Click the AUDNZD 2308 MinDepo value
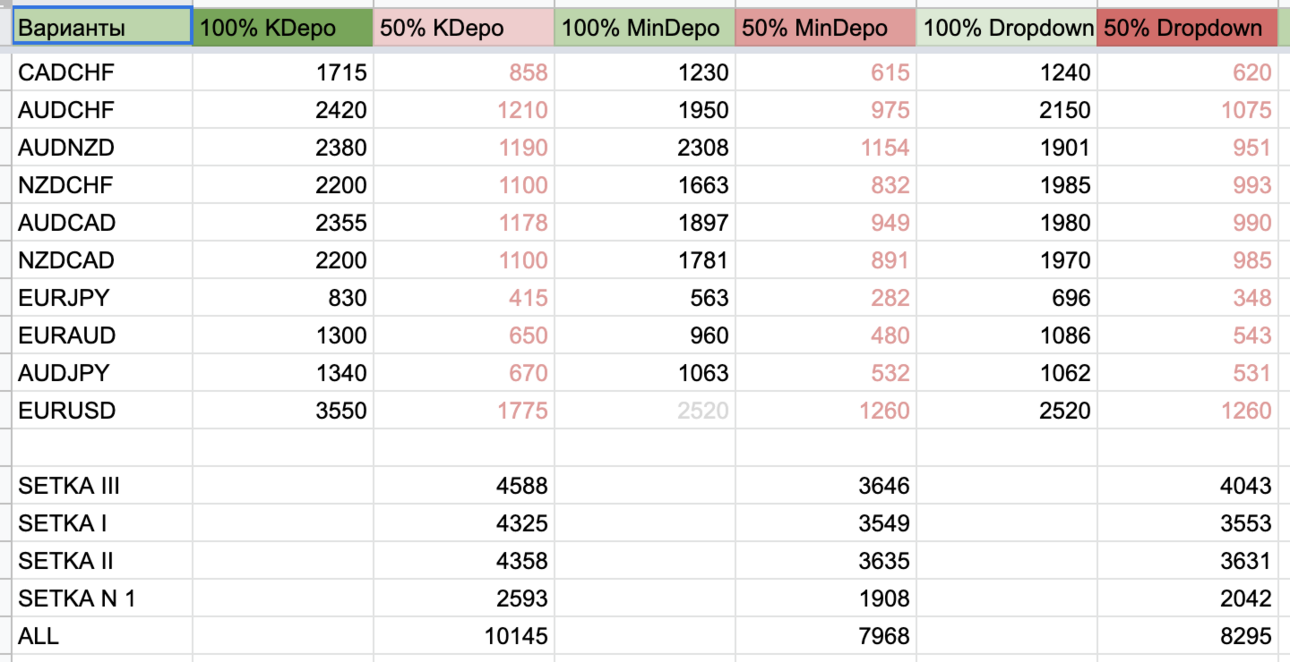This screenshot has width=1290, height=662. pyautogui.click(x=645, y=148)
